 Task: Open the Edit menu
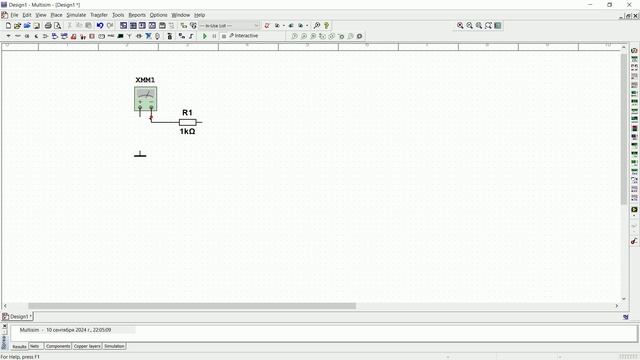(27, 15)
